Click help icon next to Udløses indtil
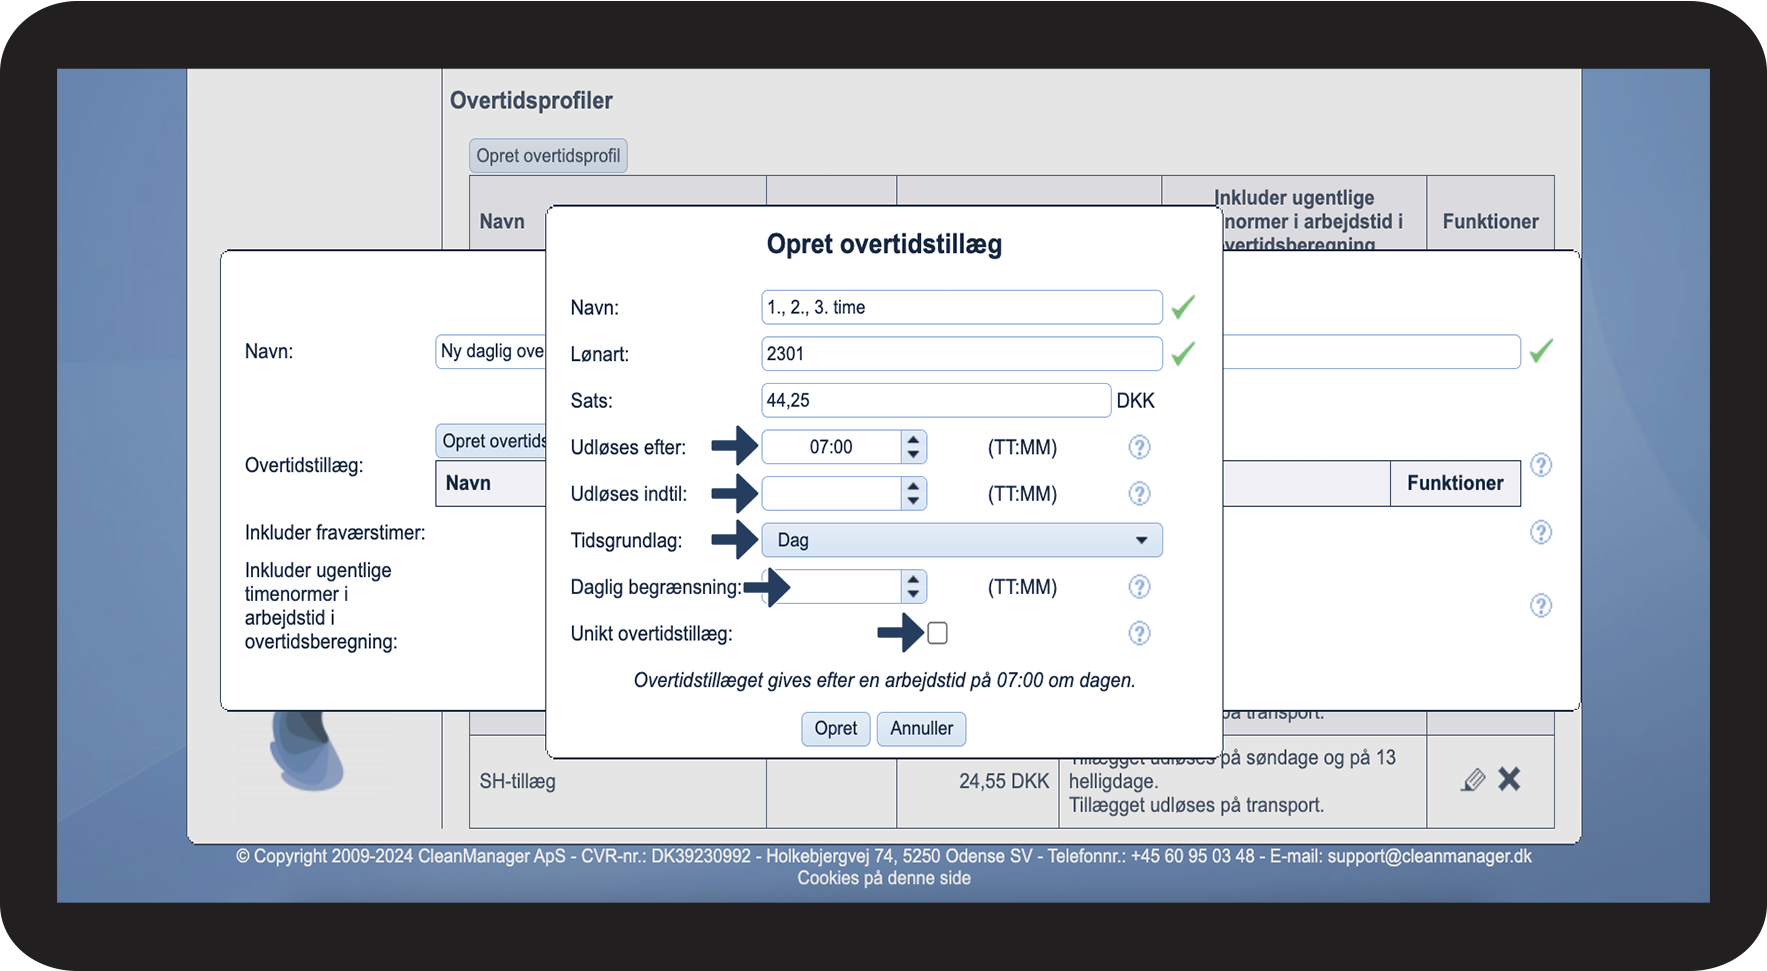This screenshot has width=1767, height=971. coord(1139,494)
